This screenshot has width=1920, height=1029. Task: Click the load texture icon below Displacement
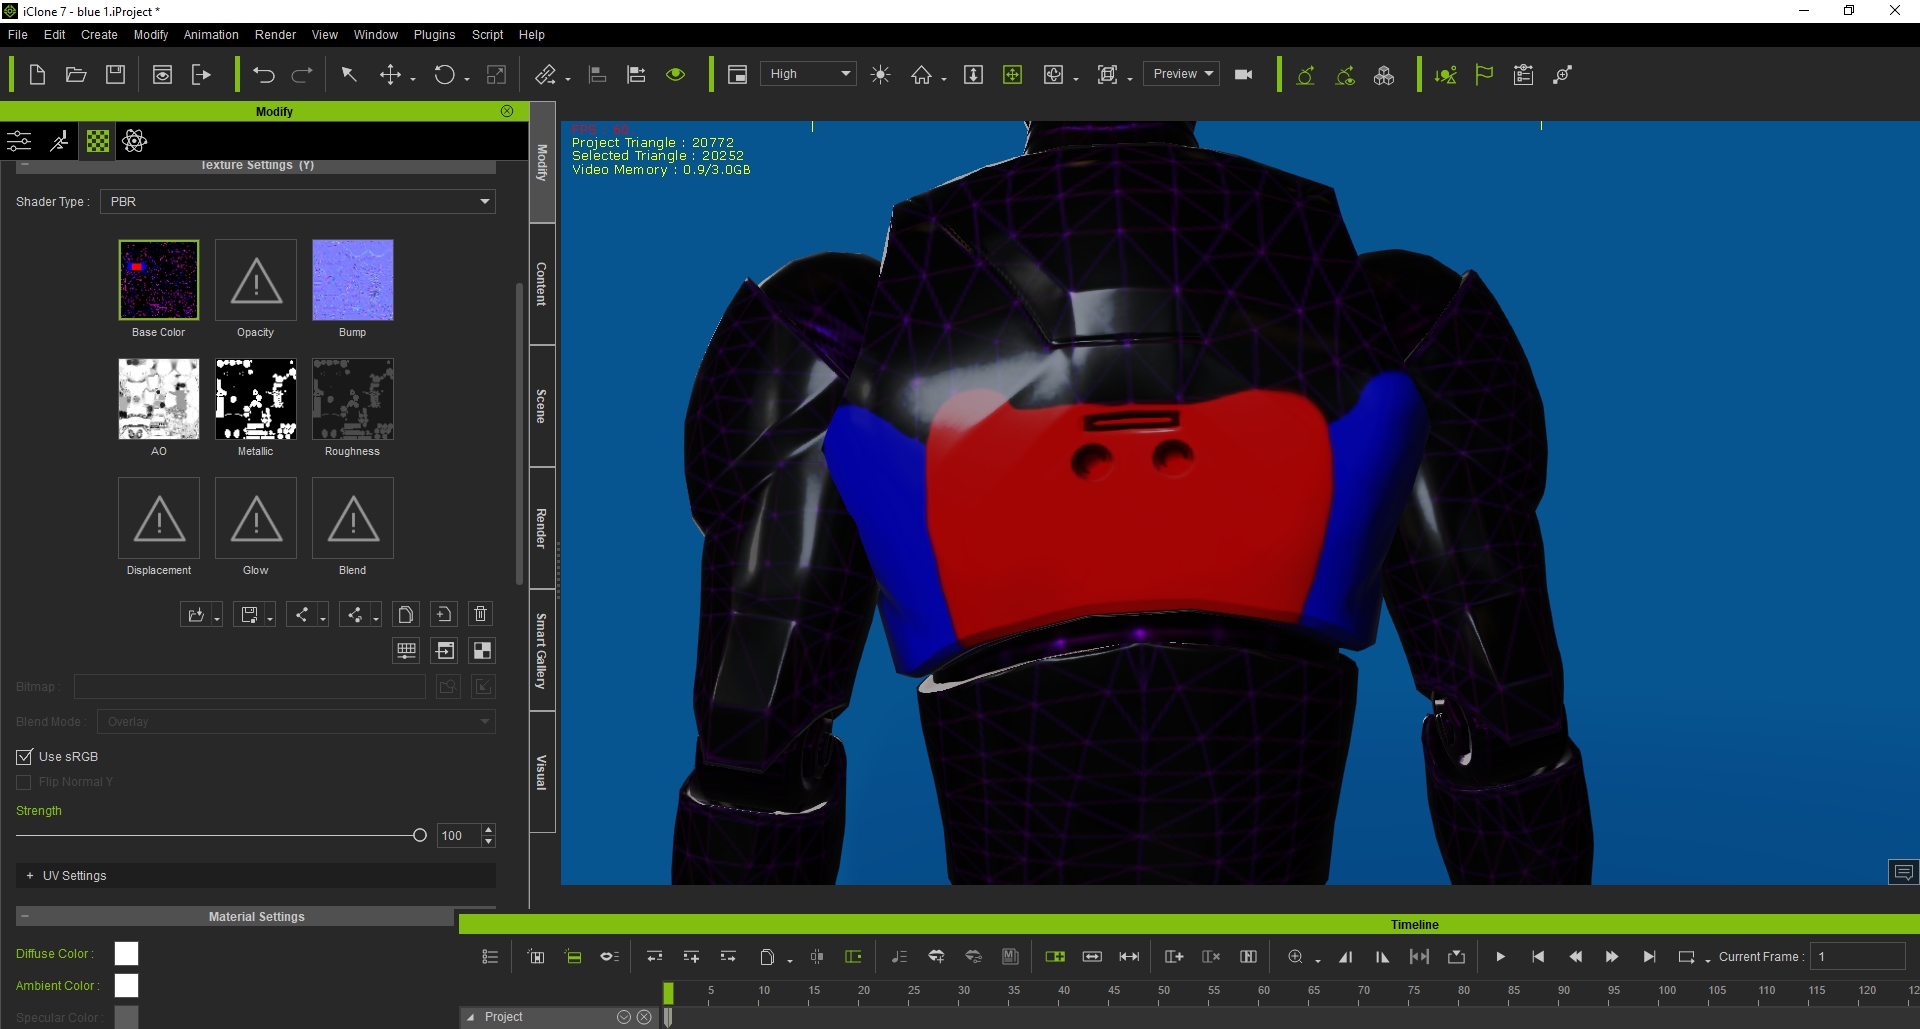[x=196, y=614]
